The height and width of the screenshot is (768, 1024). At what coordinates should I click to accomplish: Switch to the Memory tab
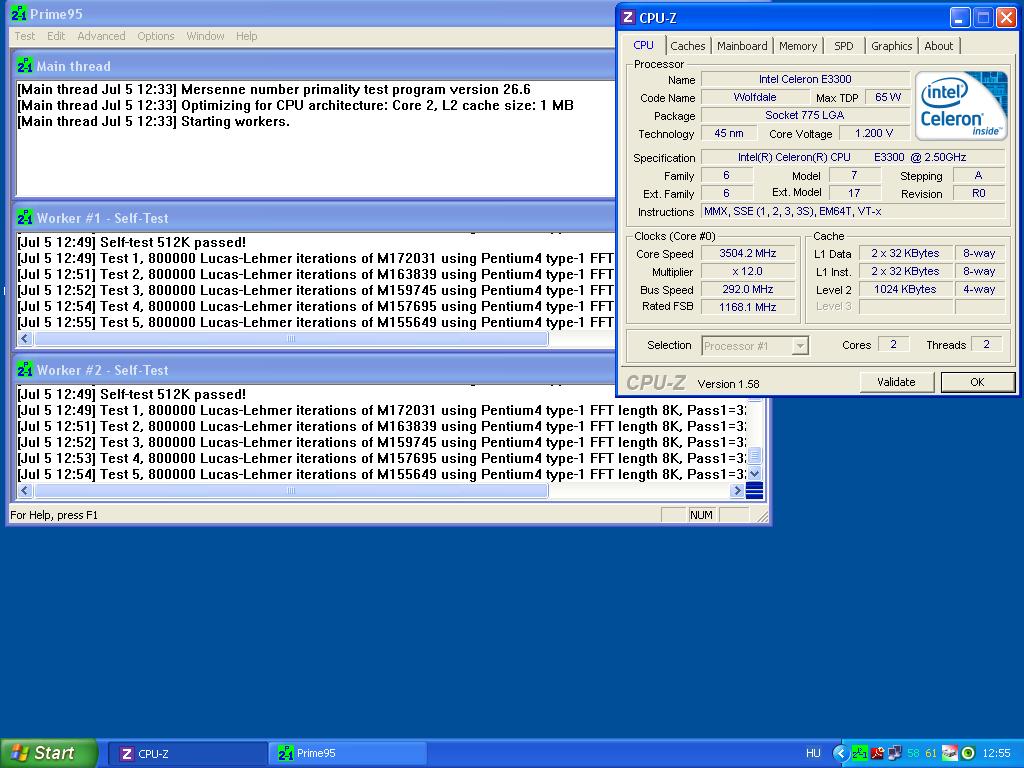tap(797, 46)
